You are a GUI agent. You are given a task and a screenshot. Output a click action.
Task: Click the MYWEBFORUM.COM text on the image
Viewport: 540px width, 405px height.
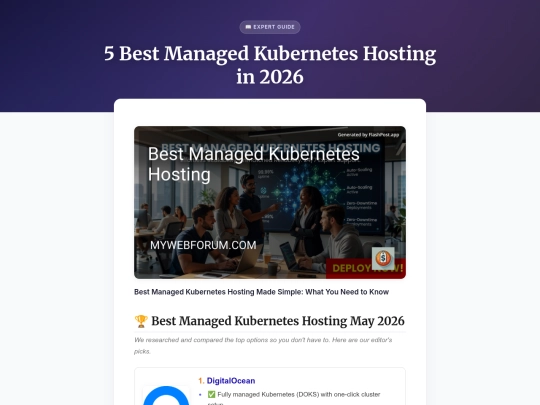(203, 245)
